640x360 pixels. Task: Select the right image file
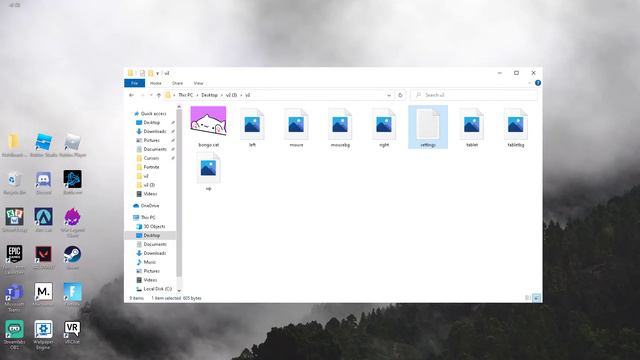[x=384, y=127]
